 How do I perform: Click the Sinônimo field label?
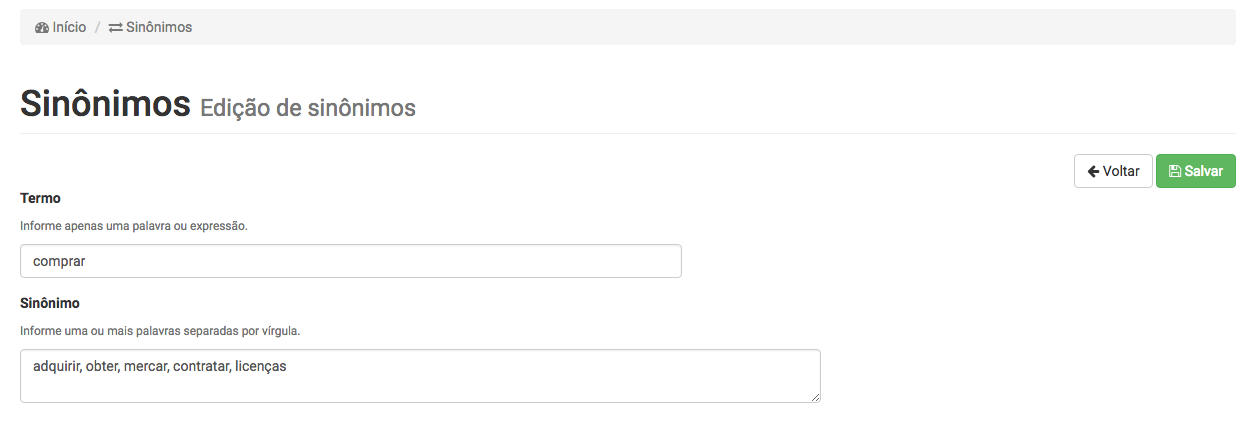(50, 303)
